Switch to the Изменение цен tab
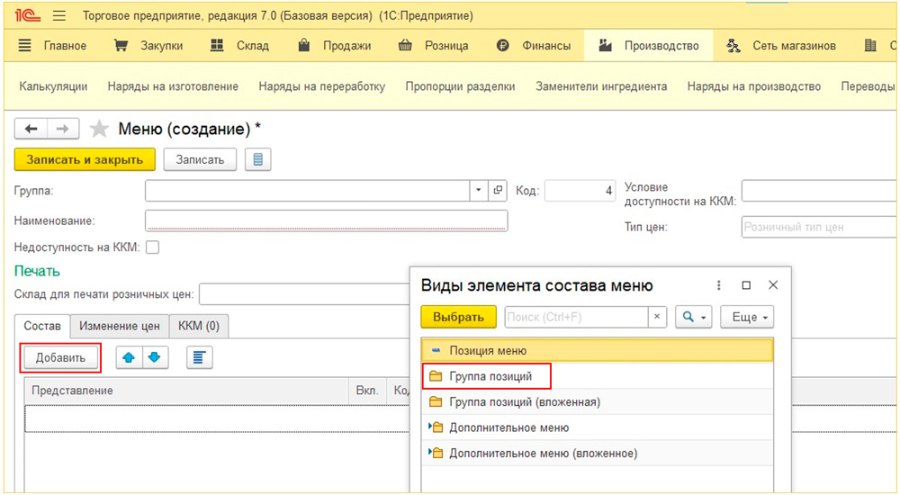 click(119, 326)
